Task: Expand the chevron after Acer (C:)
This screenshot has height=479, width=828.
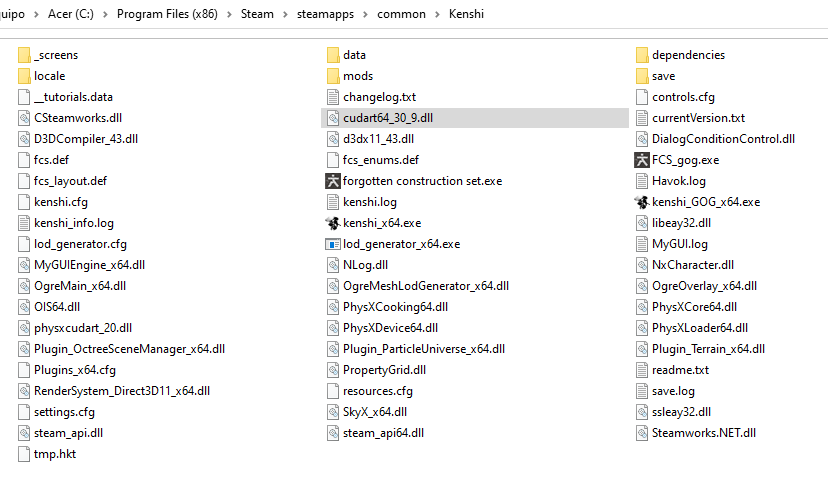Action: (105, 14)
